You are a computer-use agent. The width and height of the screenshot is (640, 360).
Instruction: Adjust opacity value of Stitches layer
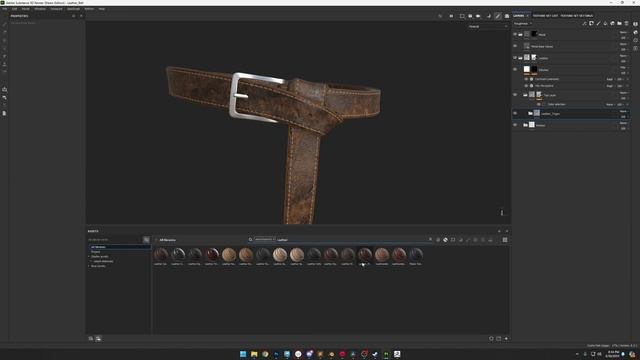pyautogui.click(x=623, y=73)
